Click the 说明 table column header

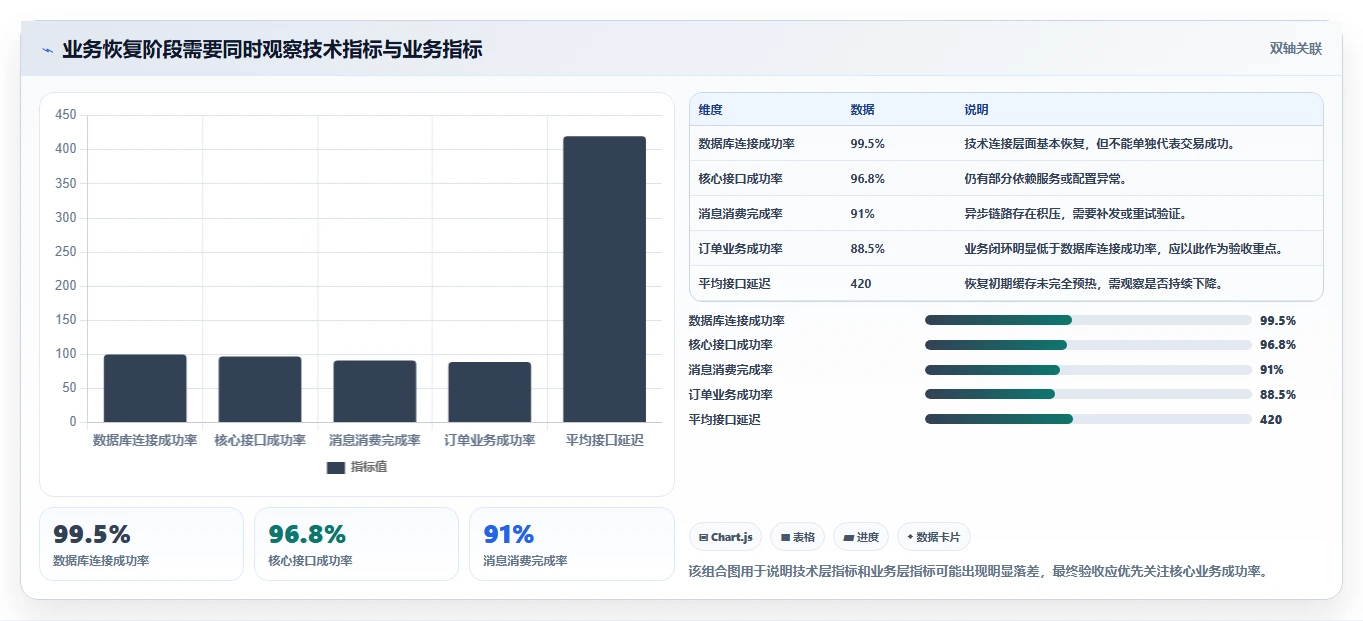pyautogui.click(x=976, y=110)
